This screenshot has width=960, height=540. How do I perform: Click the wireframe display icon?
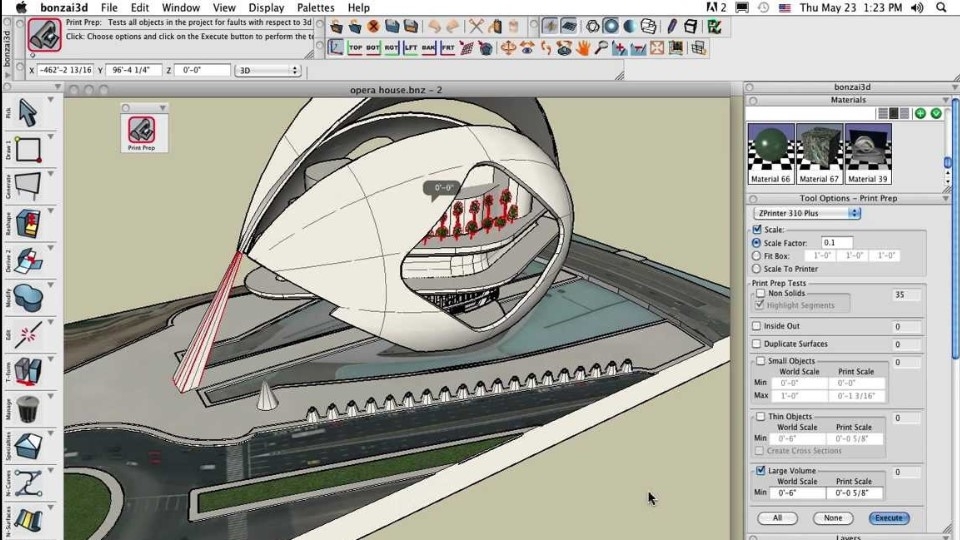592,26
